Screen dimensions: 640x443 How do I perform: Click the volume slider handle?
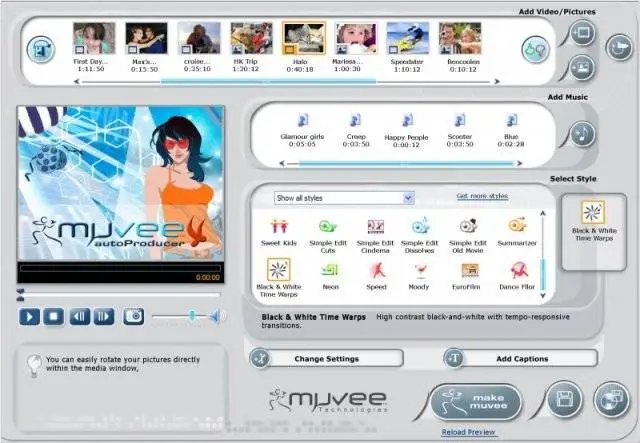point(191,316)
